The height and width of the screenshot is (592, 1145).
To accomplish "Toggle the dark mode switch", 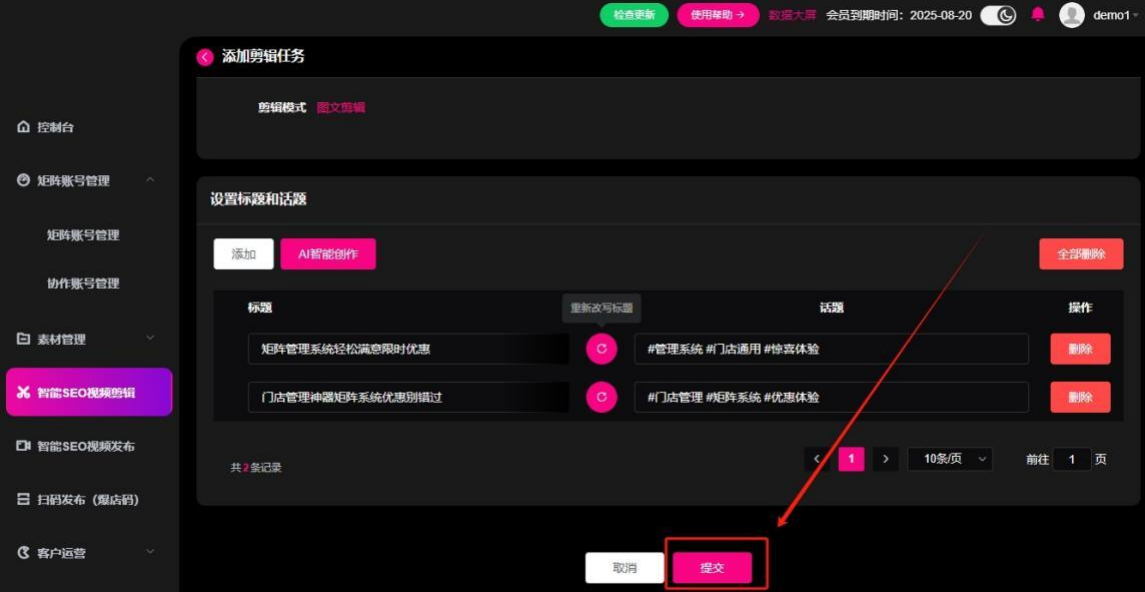I will (997, 15).
